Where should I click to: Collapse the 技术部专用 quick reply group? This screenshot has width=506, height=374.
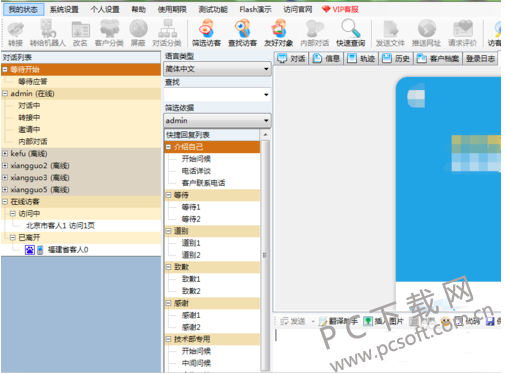[169, 339]
